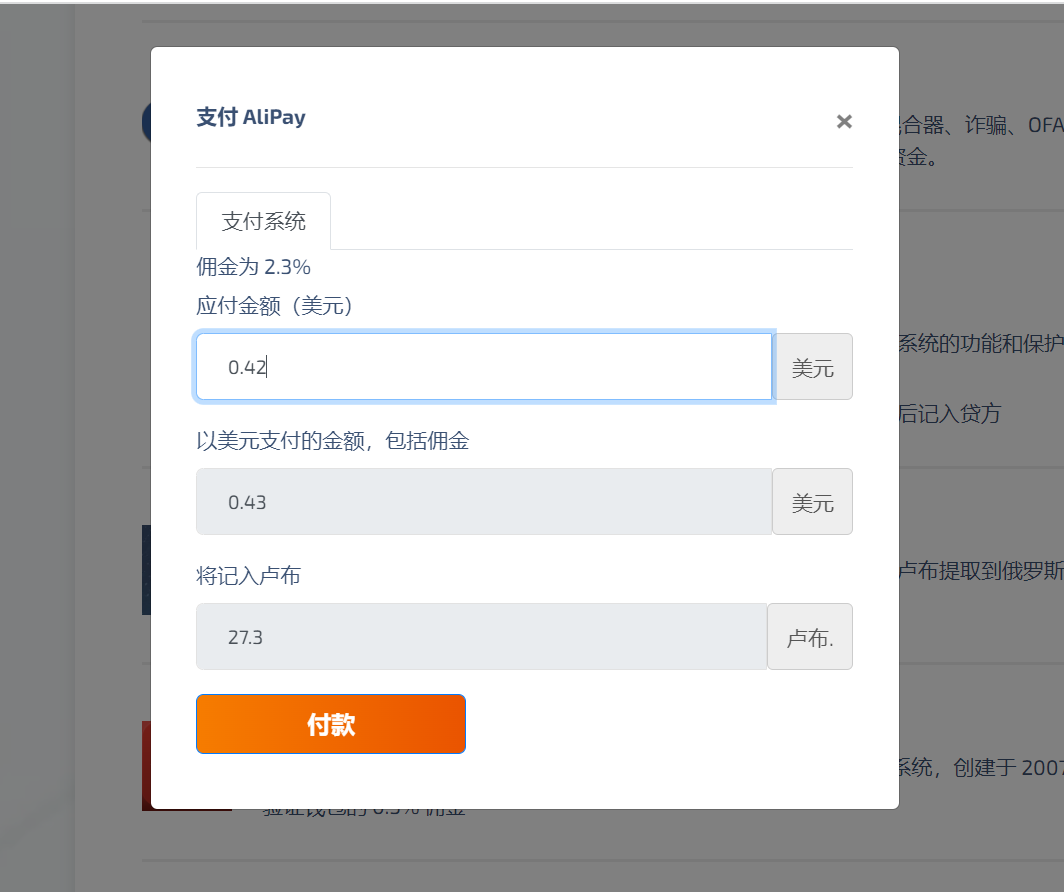
Task: Click the 佣金为 2.3% commission text
Action: click(x=254, y=267)
